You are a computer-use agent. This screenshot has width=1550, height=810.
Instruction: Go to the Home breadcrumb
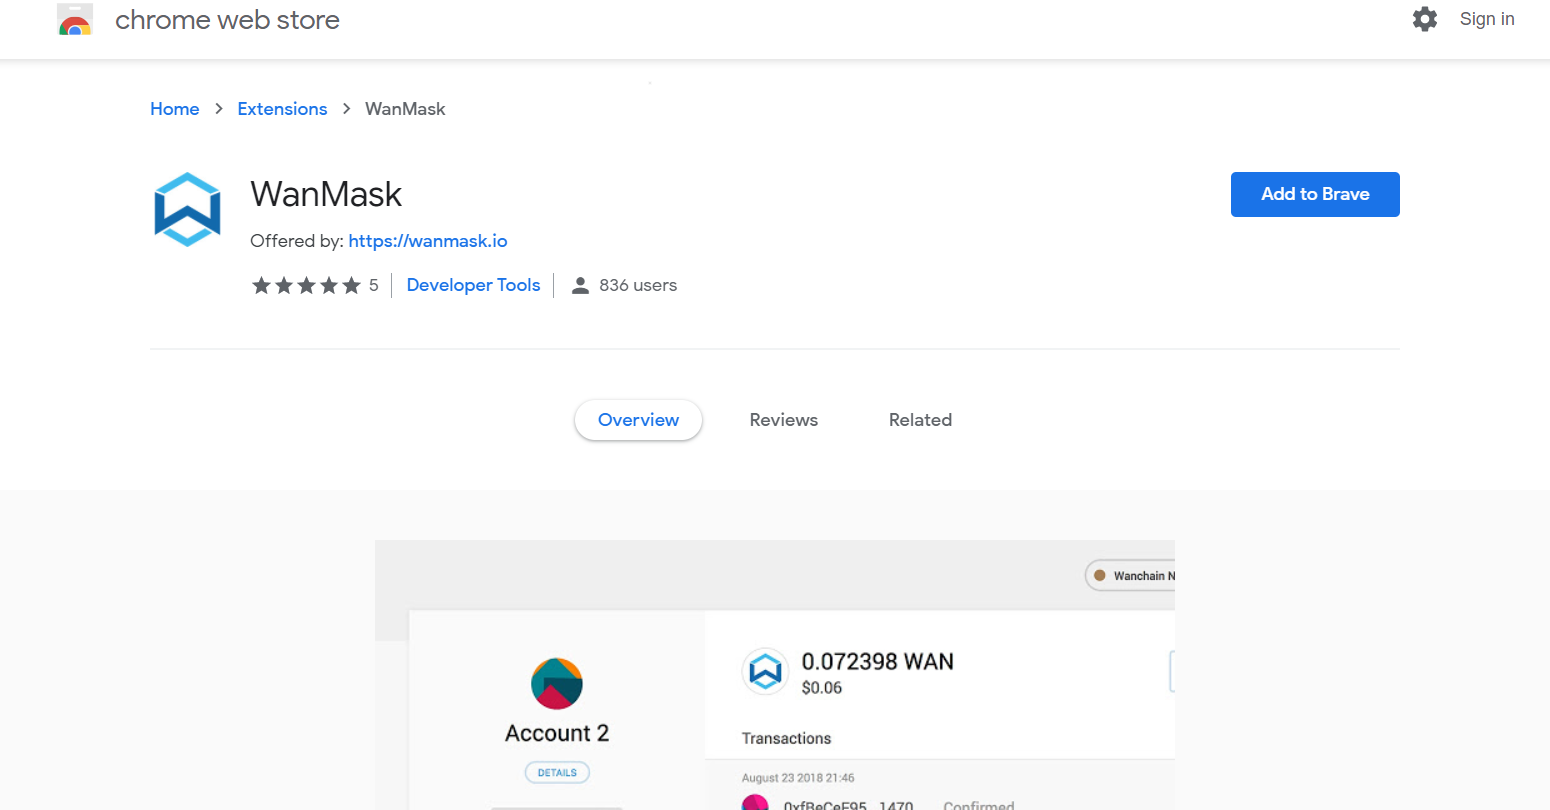[175, 109]
